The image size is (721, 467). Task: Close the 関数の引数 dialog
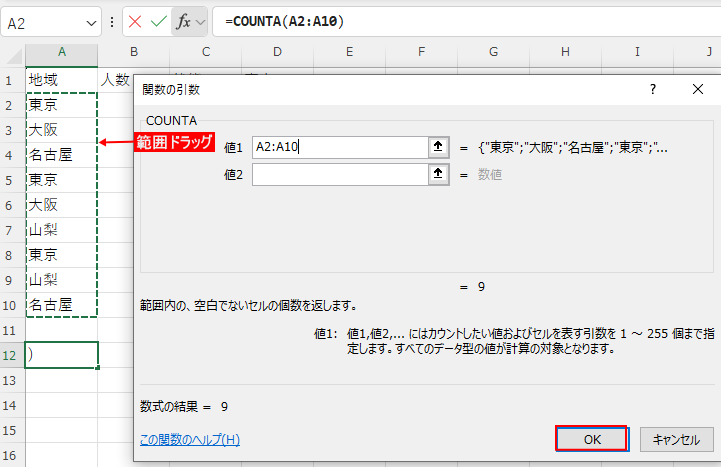point(698,89)
